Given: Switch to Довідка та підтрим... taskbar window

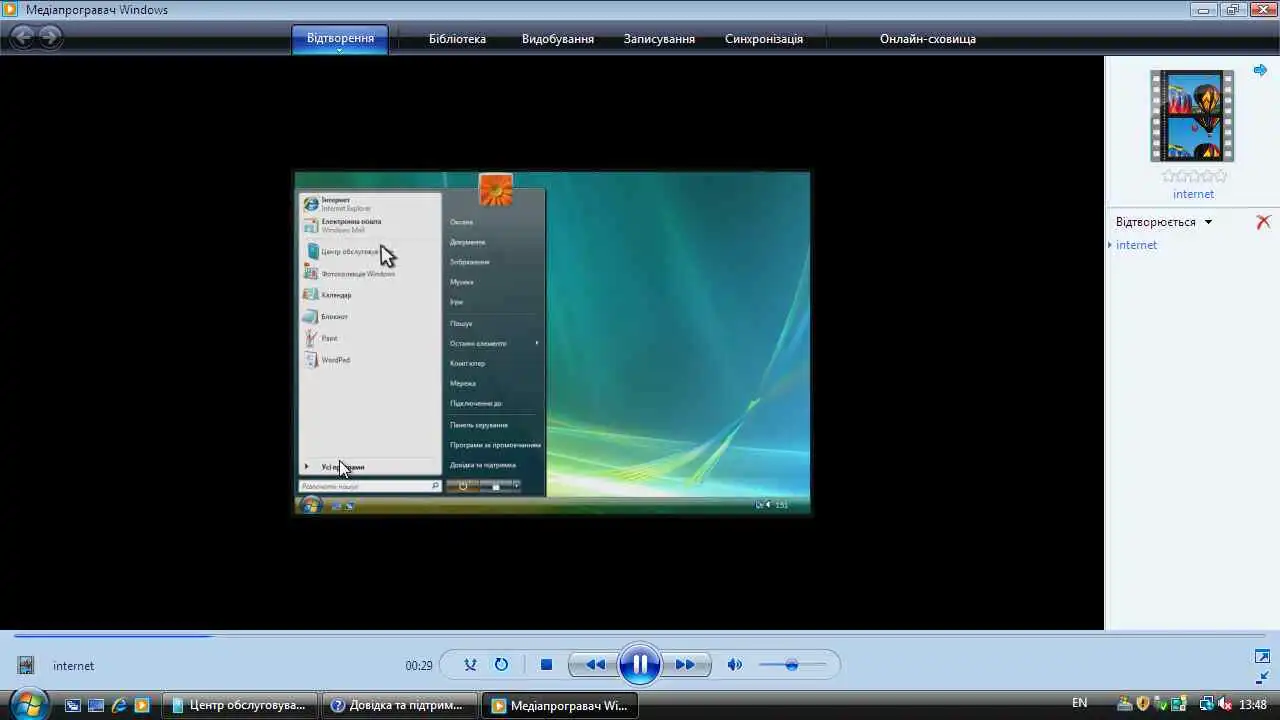Looking at the screenshot, I should [400, 705].
